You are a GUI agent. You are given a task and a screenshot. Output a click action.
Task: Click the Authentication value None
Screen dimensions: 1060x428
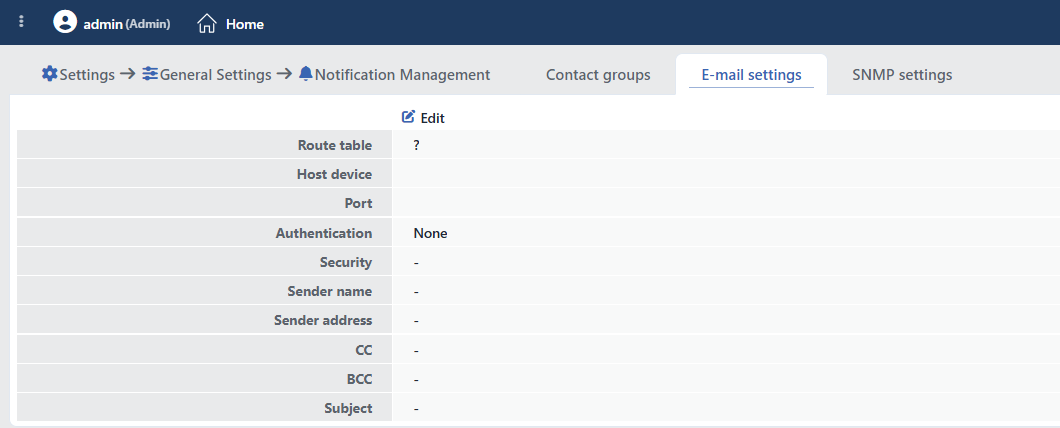(431, 233)
